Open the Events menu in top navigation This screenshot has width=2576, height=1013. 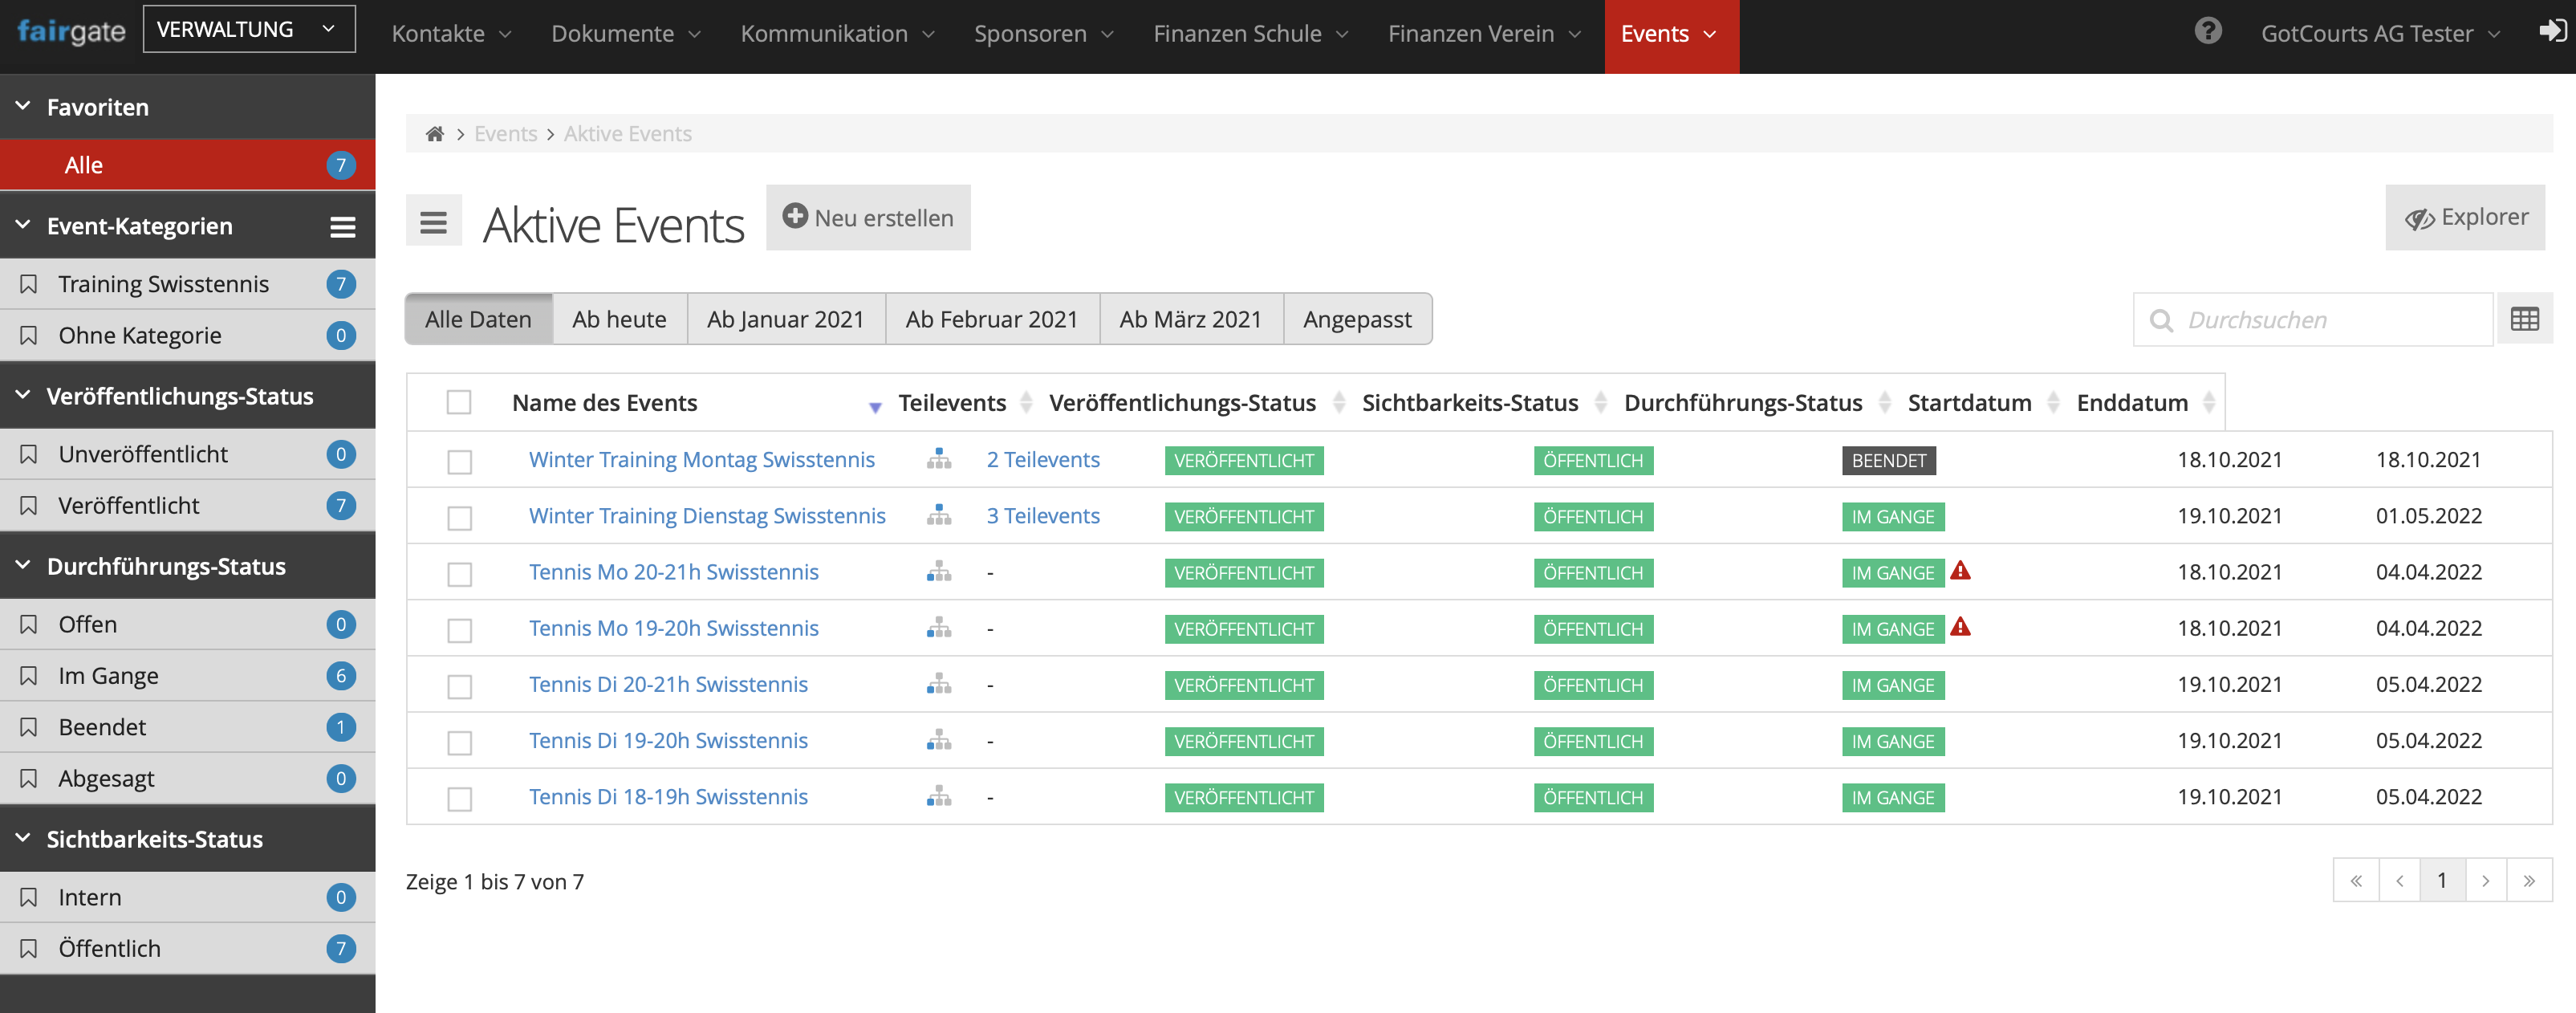(x=1671, y=36)
